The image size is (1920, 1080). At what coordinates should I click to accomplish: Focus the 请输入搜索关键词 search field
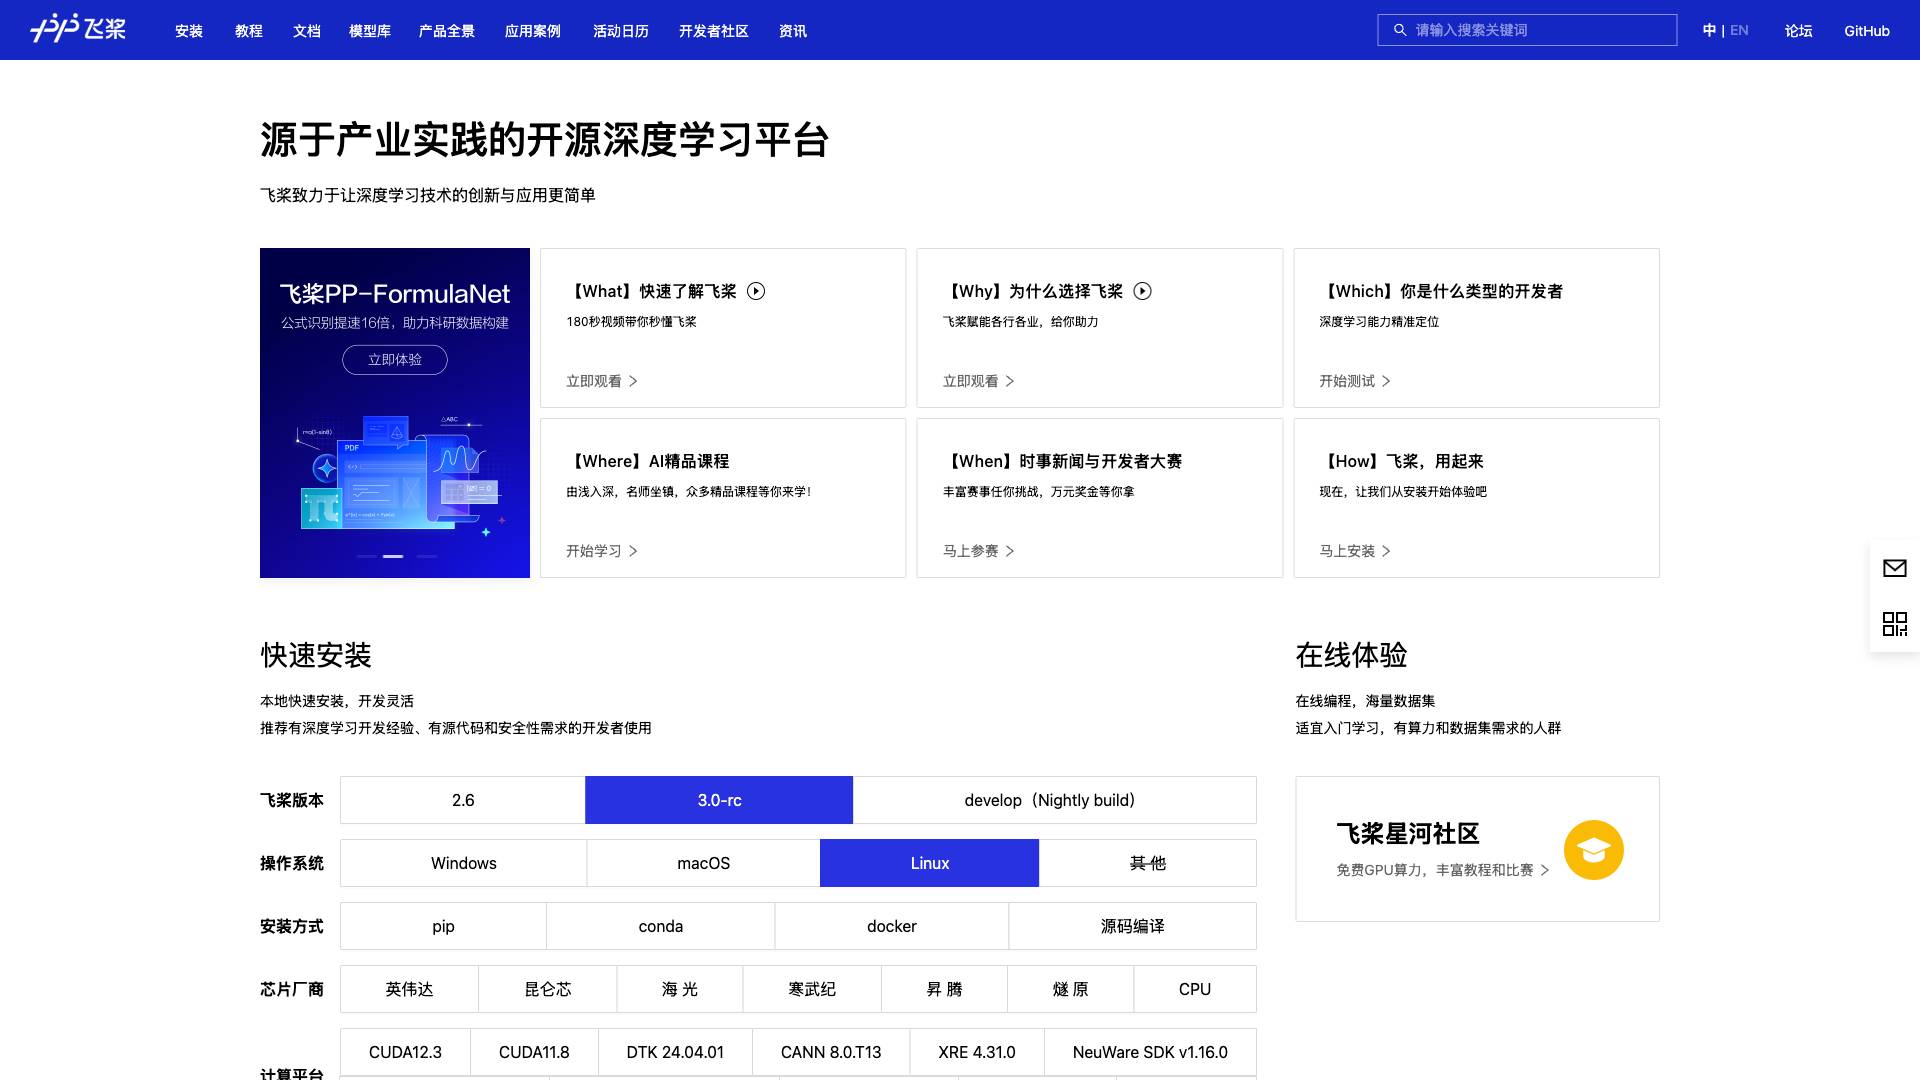click(x=1527, y=30)
